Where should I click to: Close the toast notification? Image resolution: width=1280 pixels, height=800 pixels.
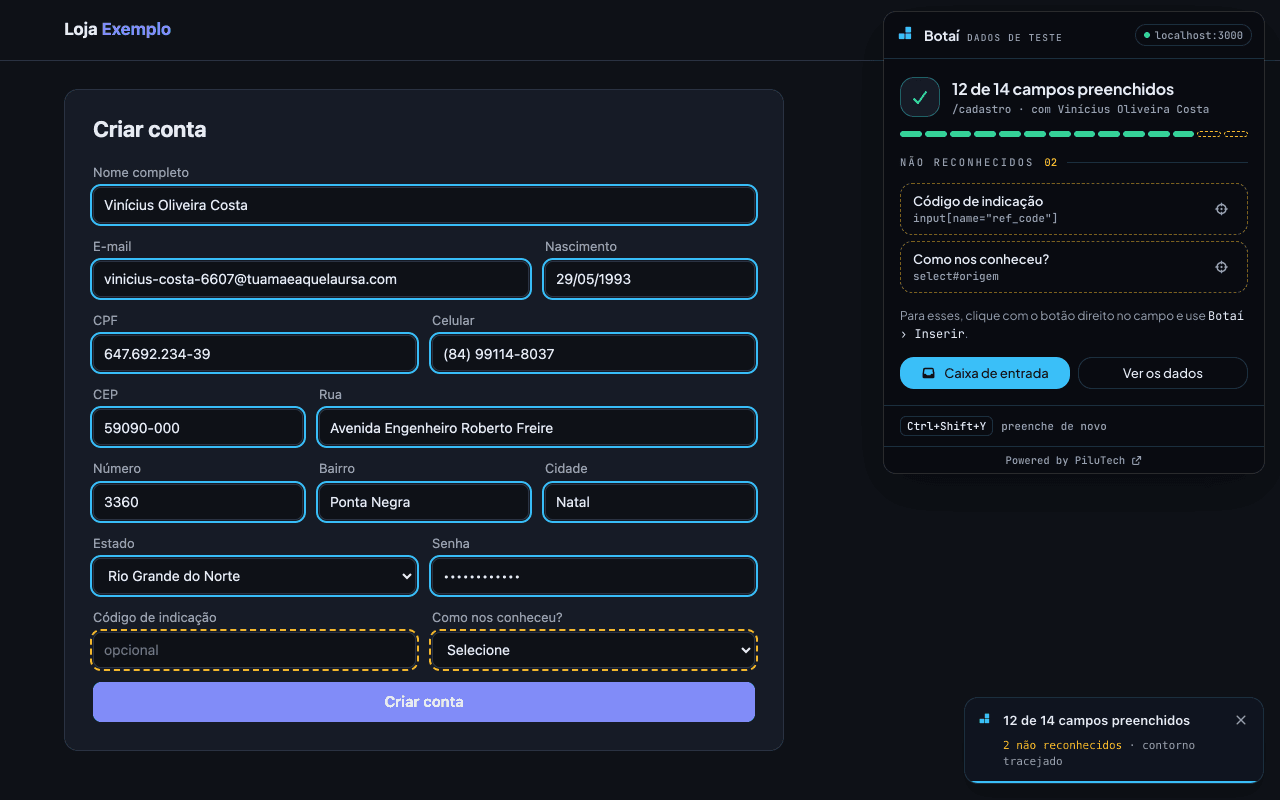pyautogui.click(x=1241, y=720)
